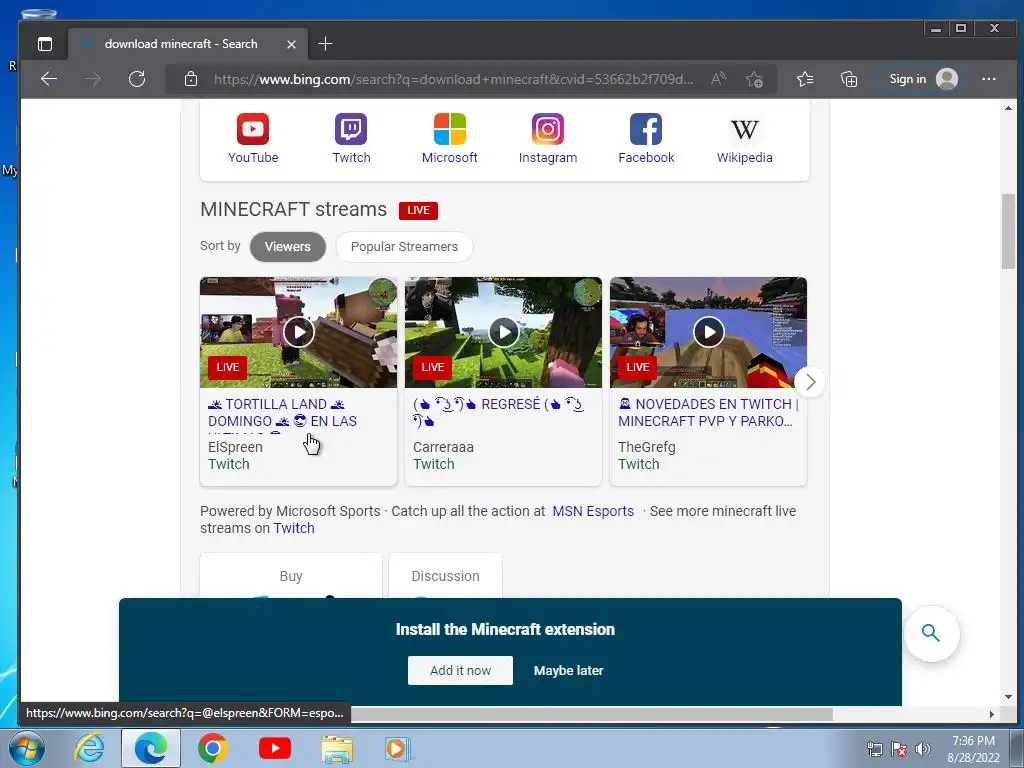
Task: Click the vertical scrollbar thumb
Action: coord(1008,231)
